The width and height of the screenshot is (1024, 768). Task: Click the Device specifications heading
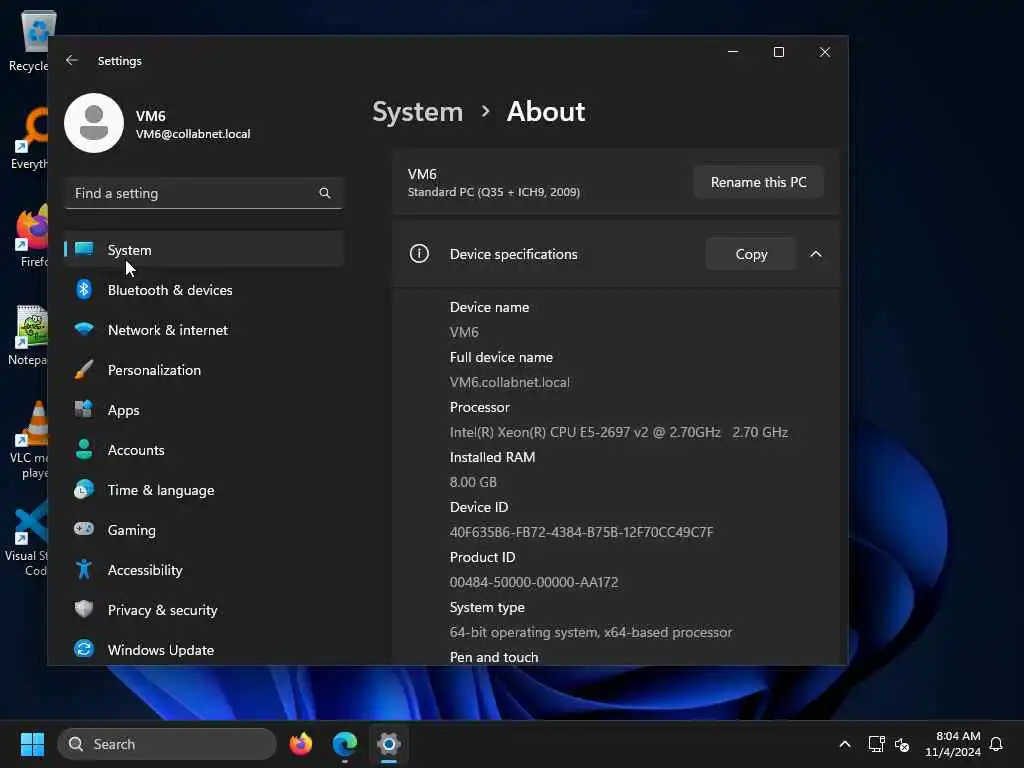point(513,254)
